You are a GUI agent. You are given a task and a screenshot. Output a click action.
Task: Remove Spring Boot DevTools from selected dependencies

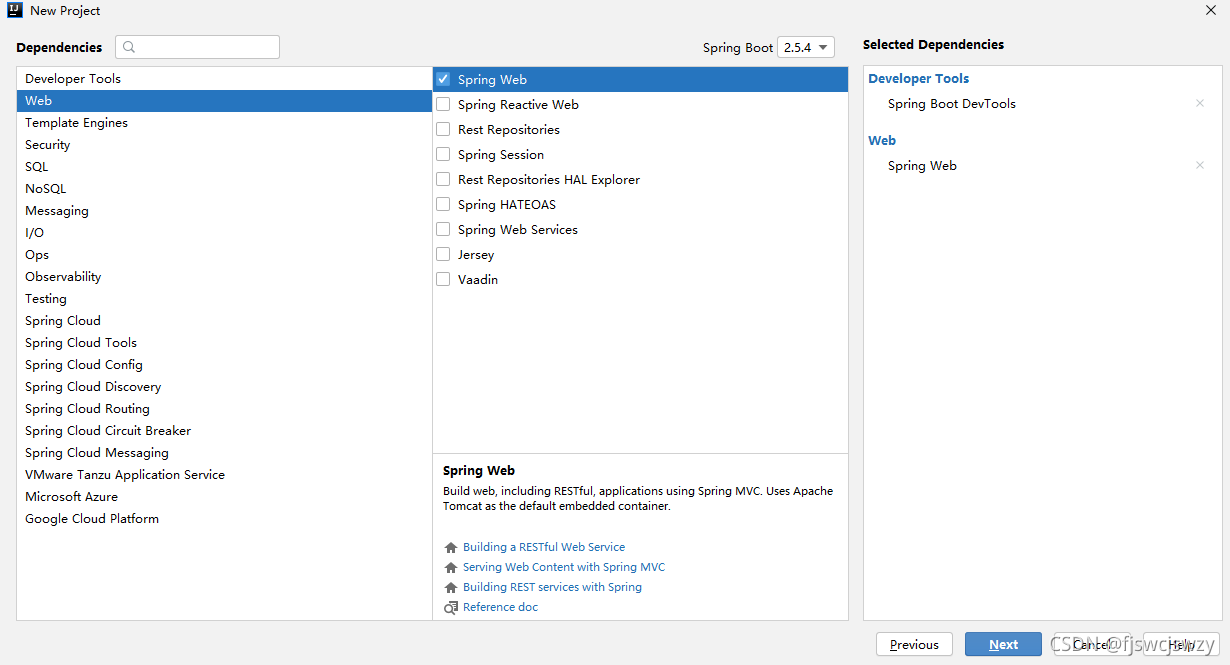(x=1200, y=103)
